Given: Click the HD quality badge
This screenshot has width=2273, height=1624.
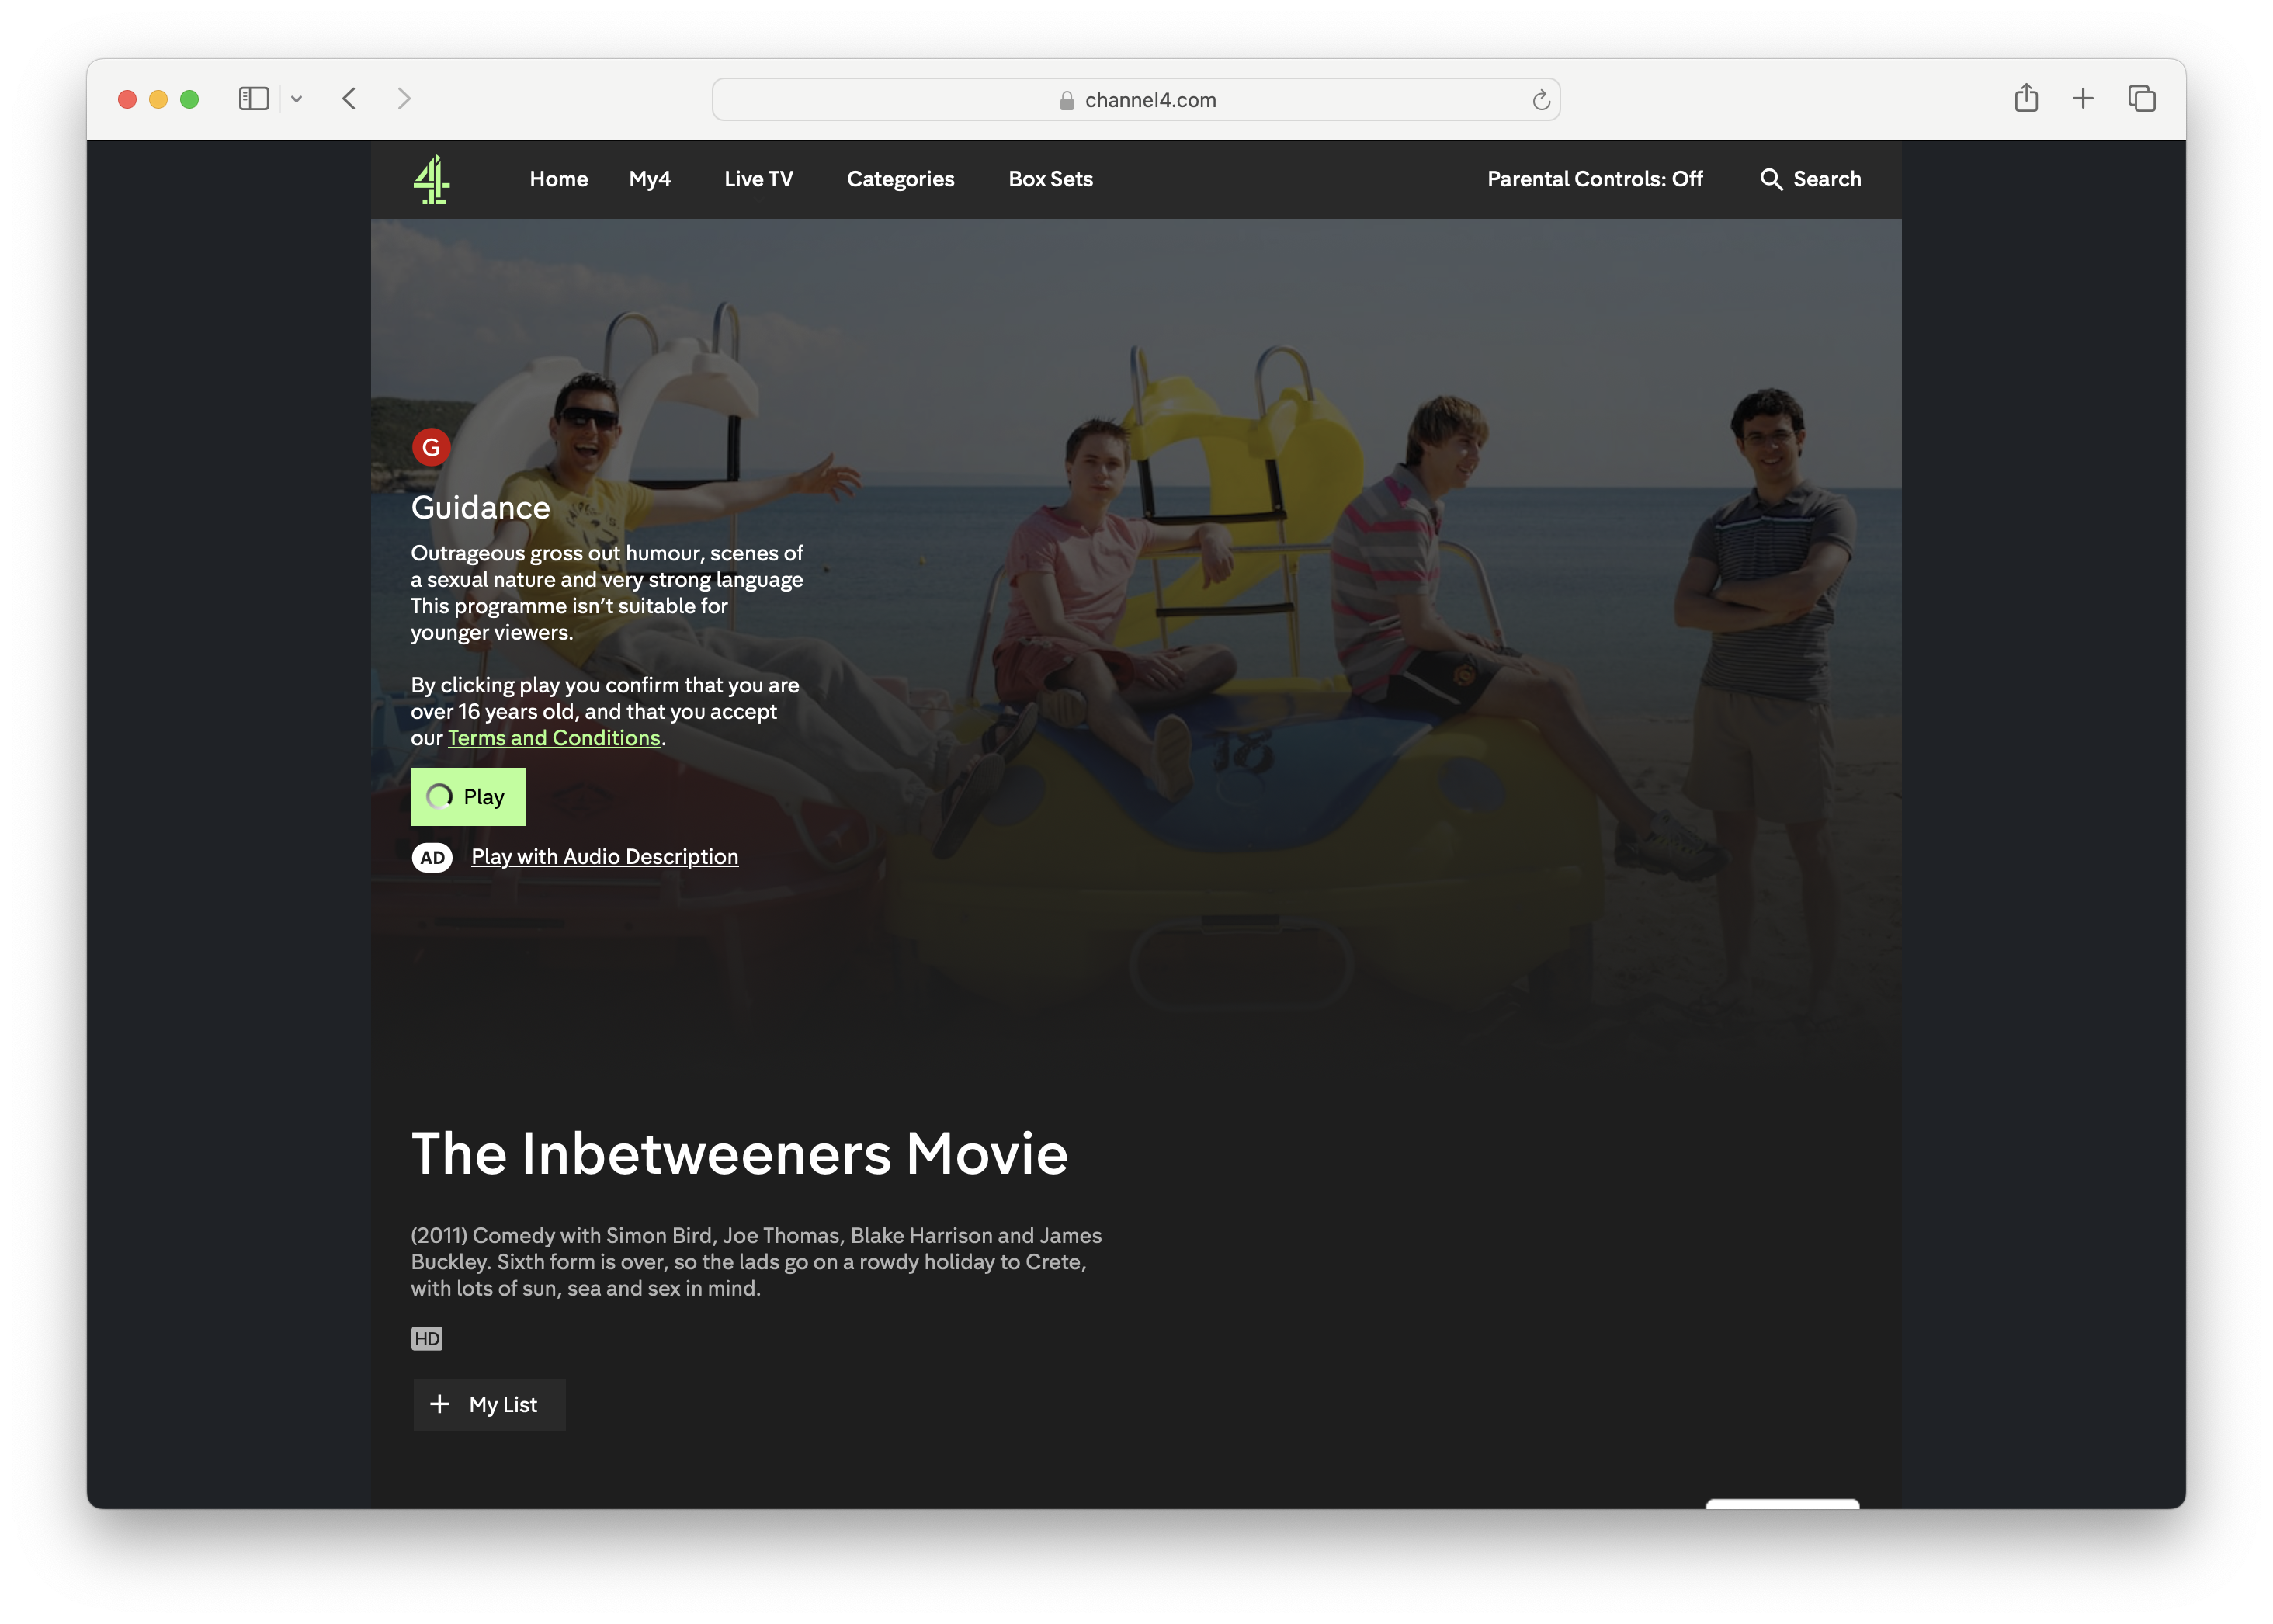Looking at the screenshot, I should coord(427,1339).
